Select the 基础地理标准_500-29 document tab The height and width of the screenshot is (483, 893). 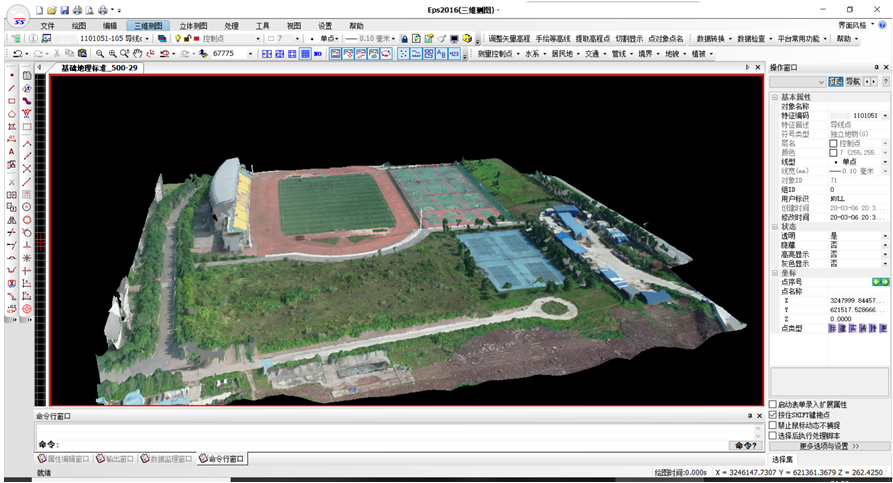(x=99, y=68)
